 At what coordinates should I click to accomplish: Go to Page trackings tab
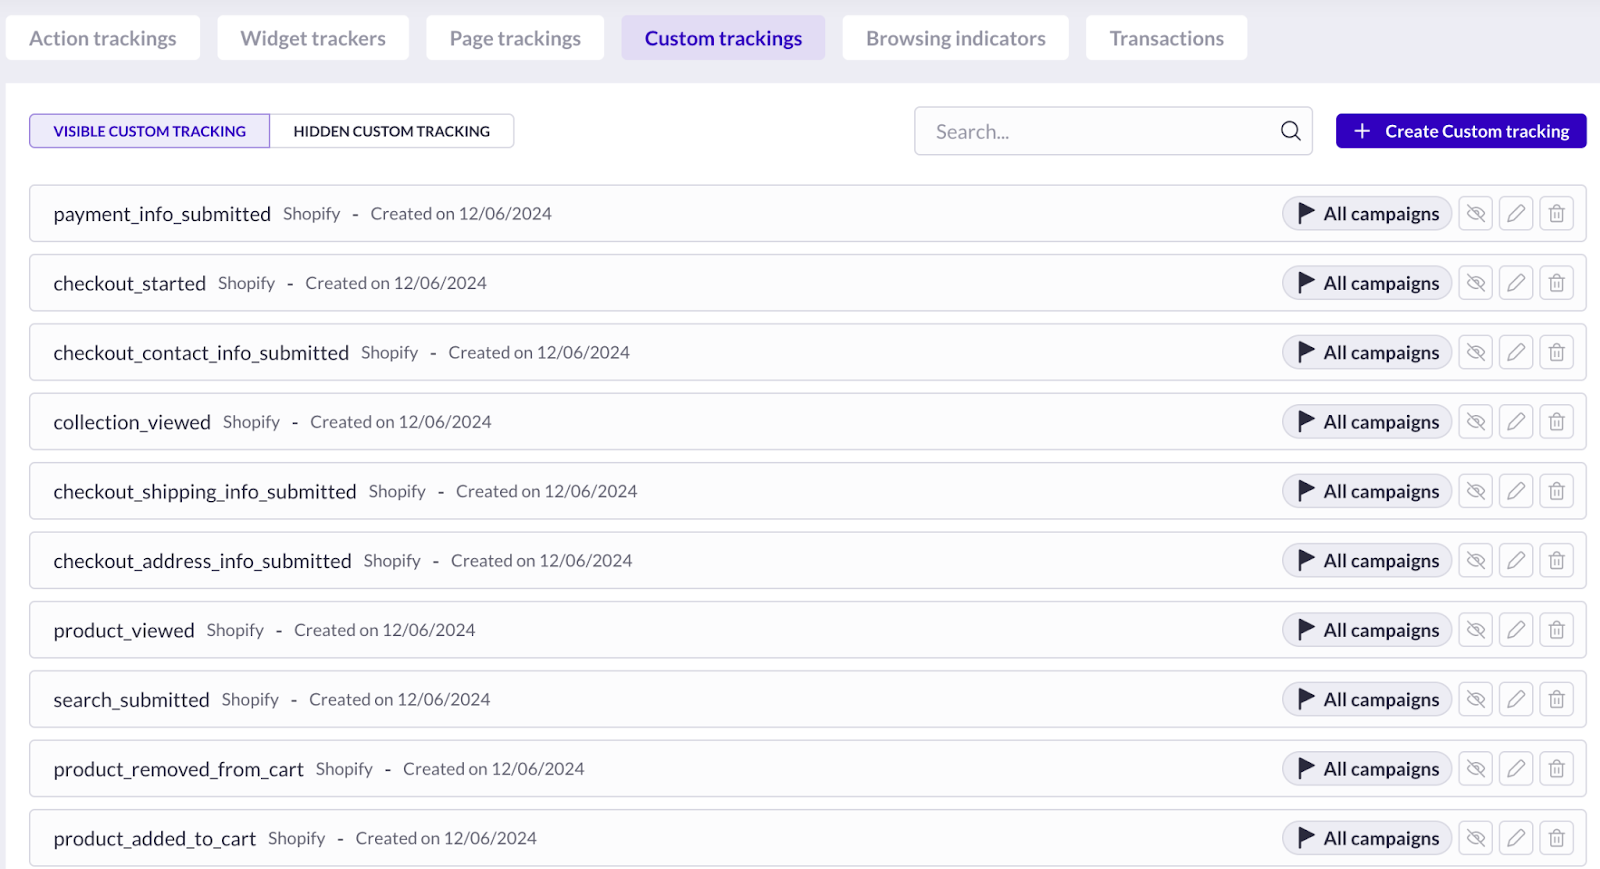tap(515, 38)
